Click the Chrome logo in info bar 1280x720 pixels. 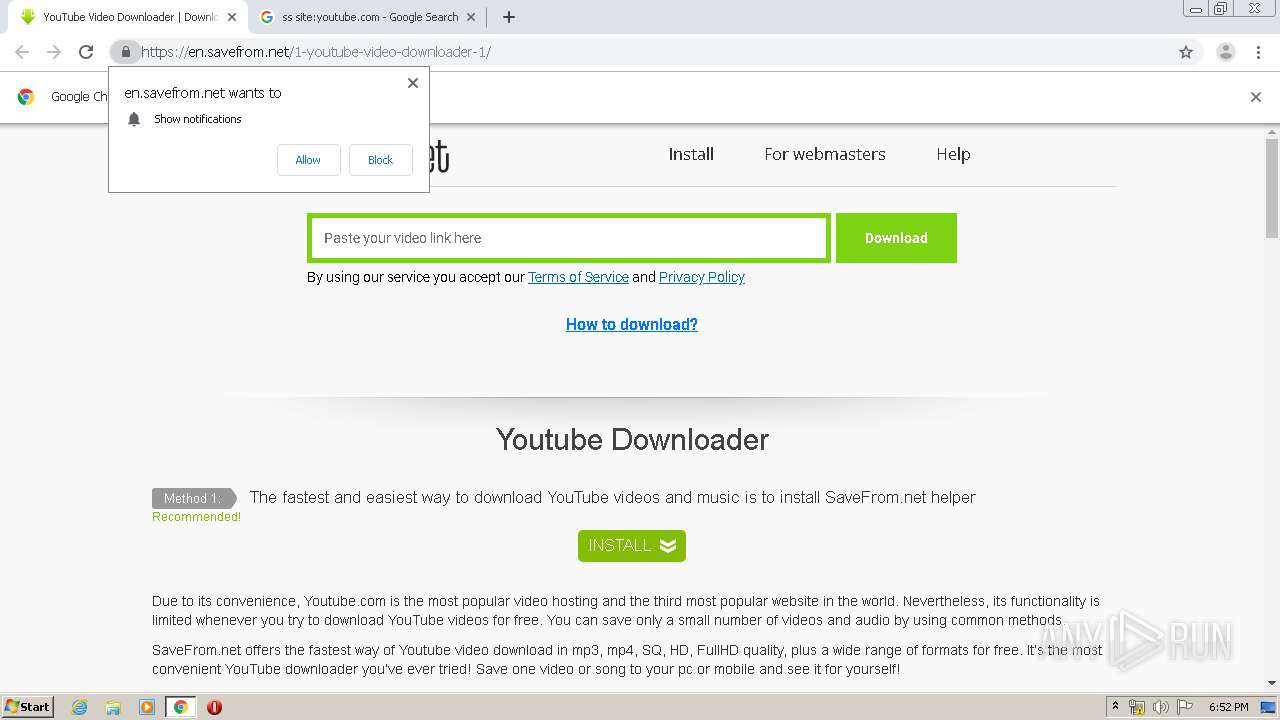[26, 97]
